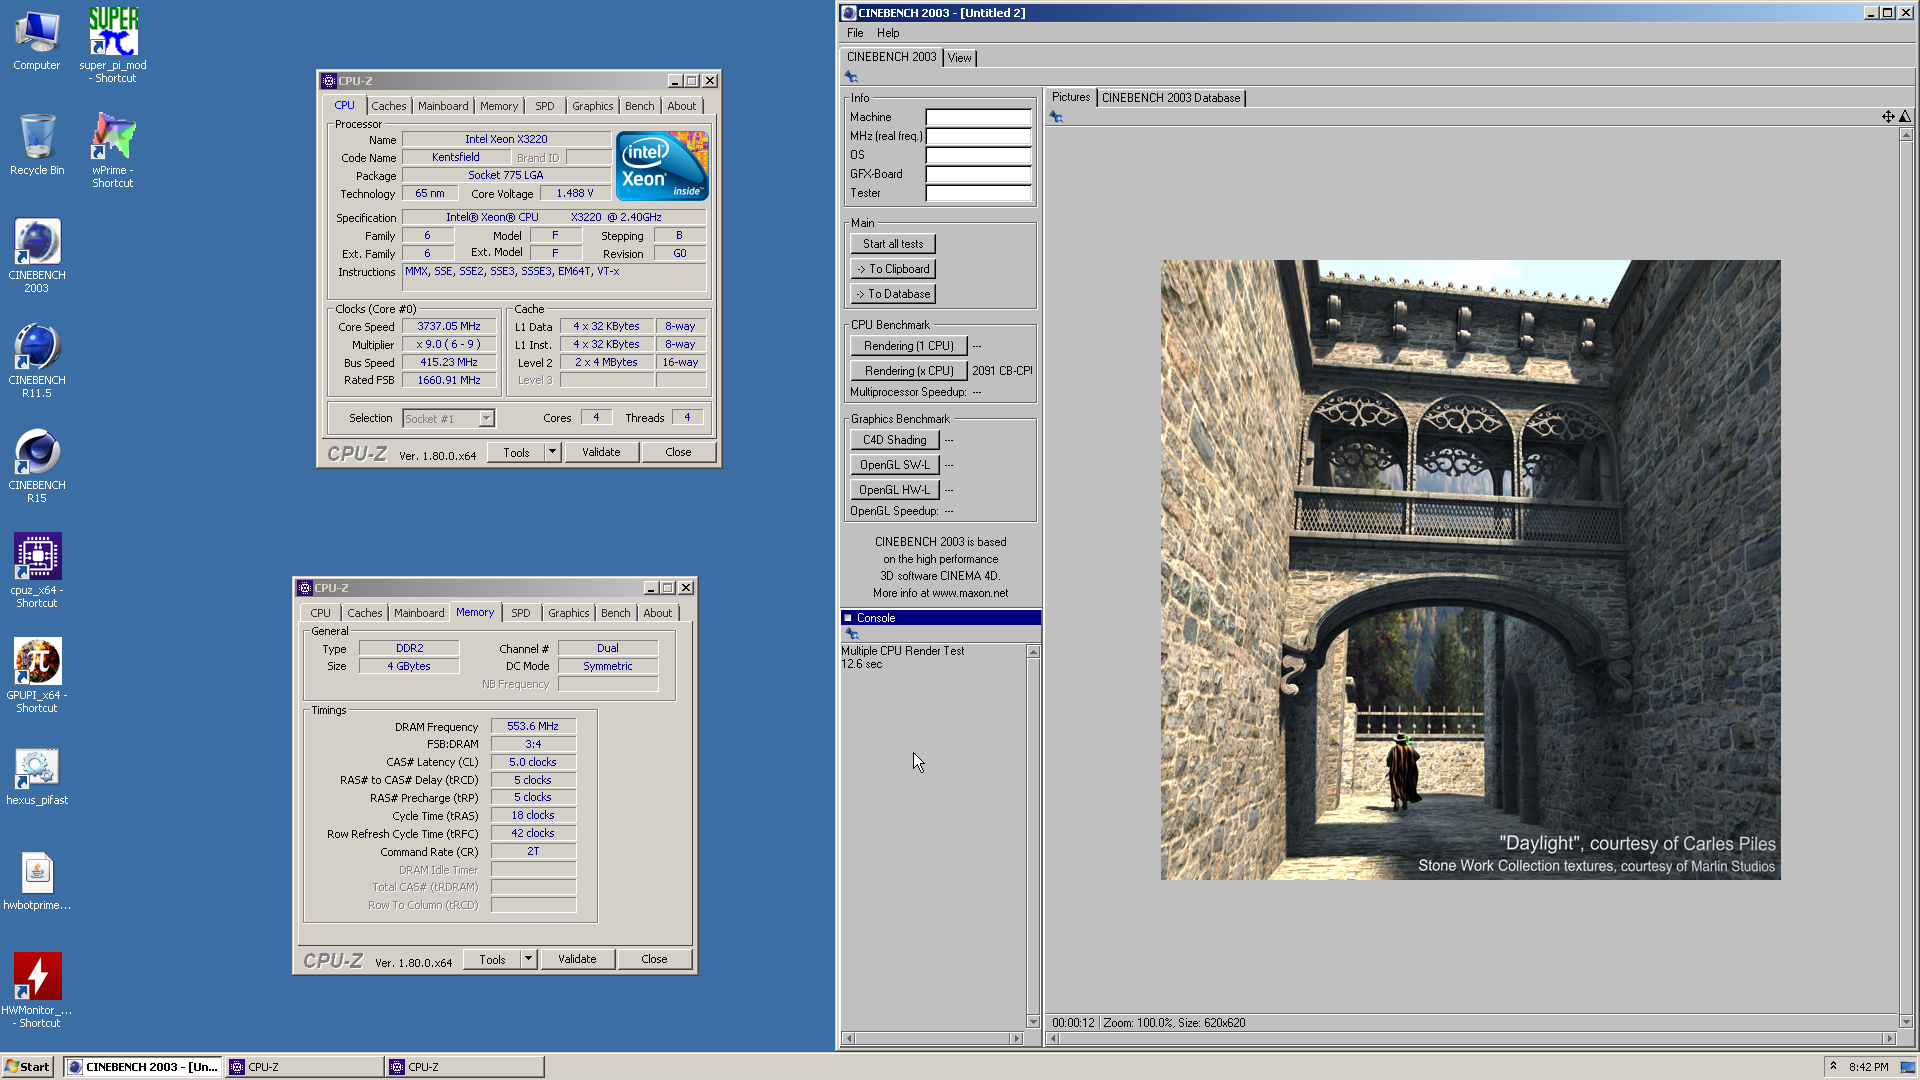Click the Console panel header icon
This screenshot has height=1080, width=1920.
click(848, 618)
